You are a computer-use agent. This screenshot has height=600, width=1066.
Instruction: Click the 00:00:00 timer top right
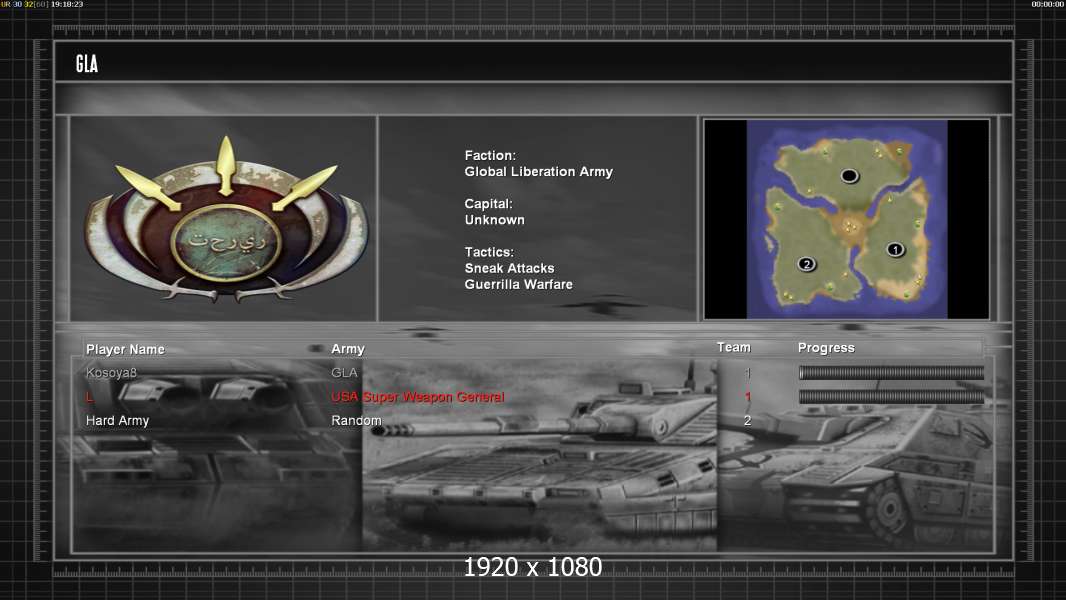pyautogui.click(x=1048, y=4)
